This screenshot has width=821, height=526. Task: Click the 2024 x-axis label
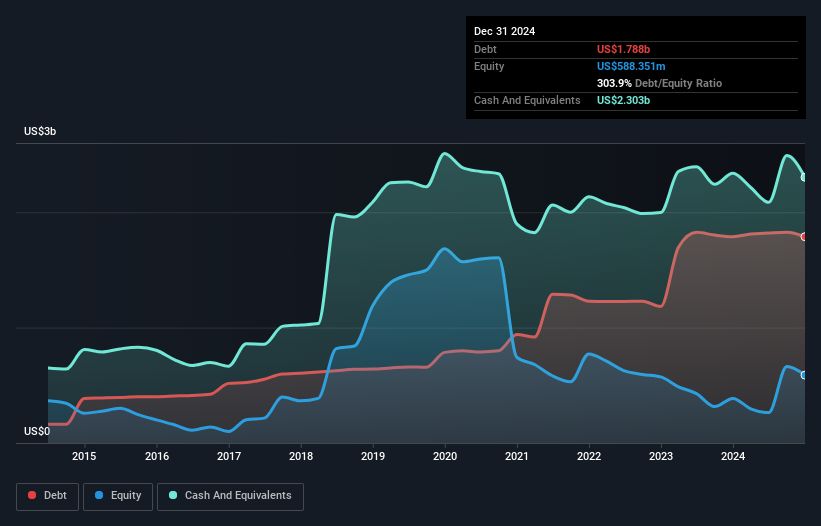pos(733,456)
